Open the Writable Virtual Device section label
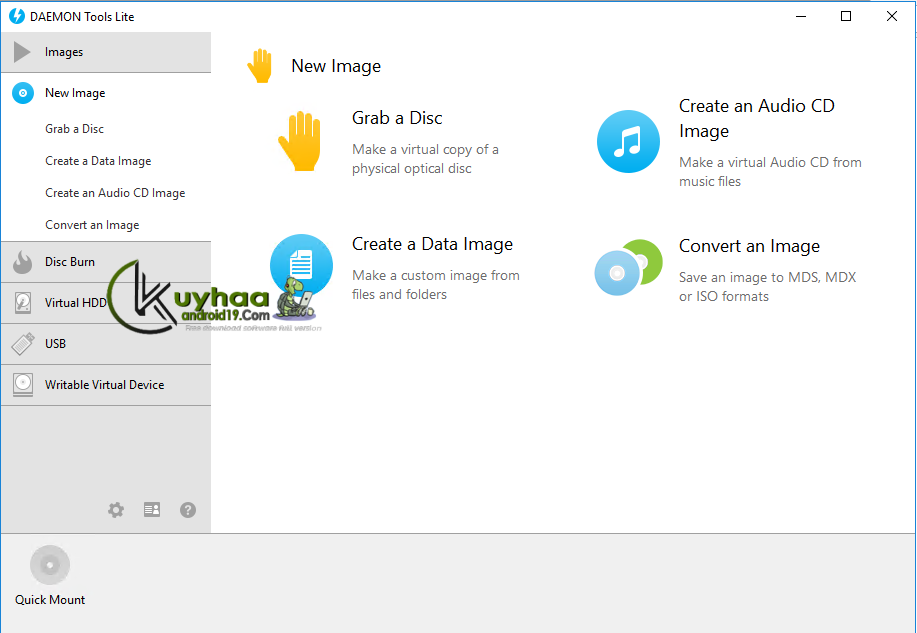The image size is (917, 633). click(105, 385)
